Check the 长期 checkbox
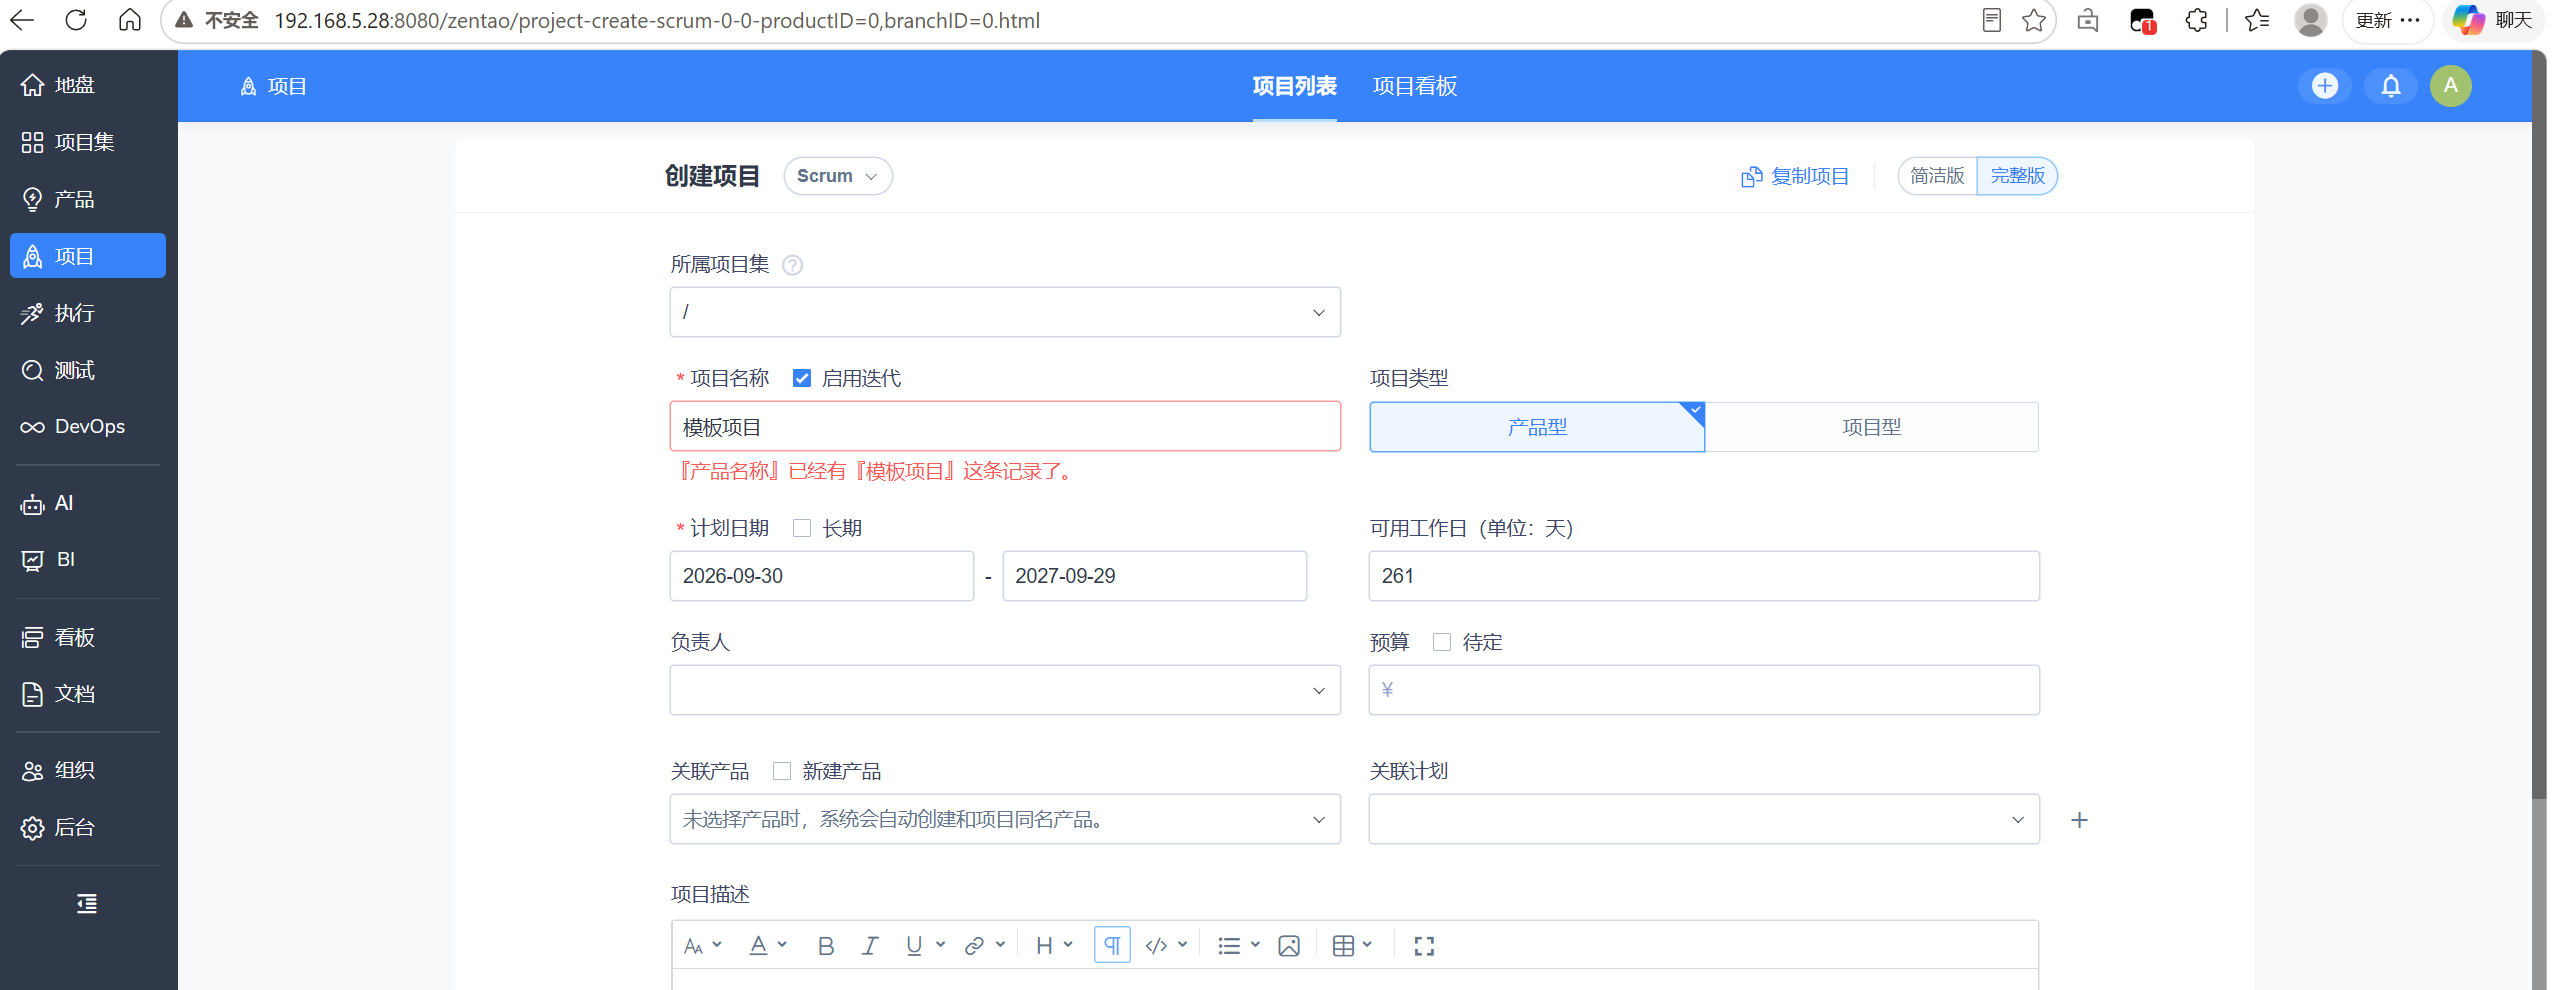 click(802, 528)
